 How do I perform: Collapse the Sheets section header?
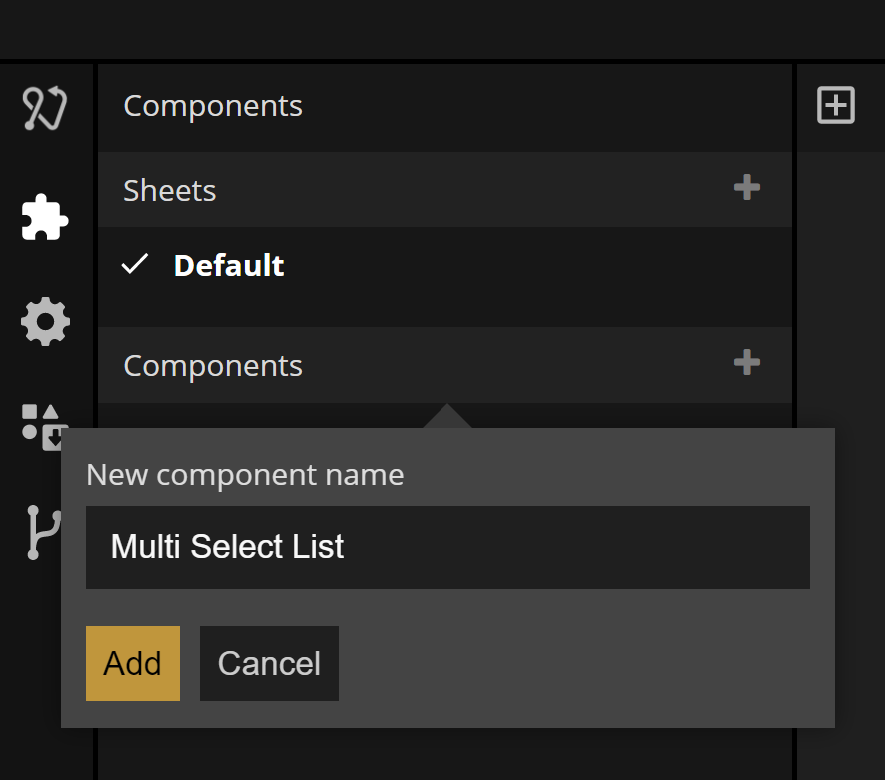(x=170, y=190)
